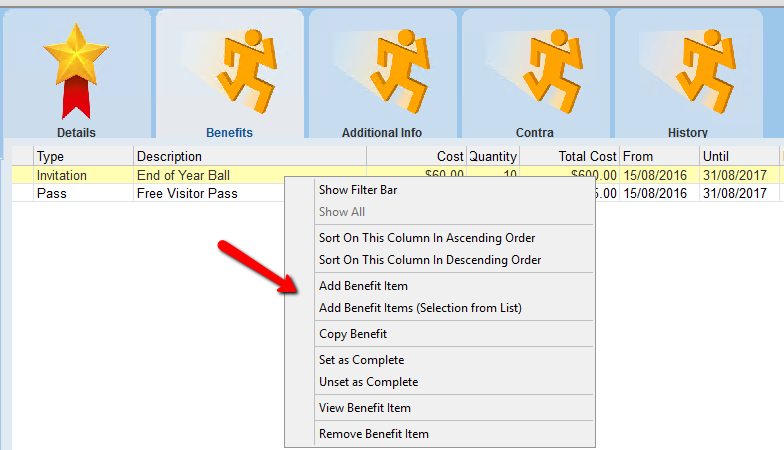Click the running man Benefits icon

(x=230, y=68)
